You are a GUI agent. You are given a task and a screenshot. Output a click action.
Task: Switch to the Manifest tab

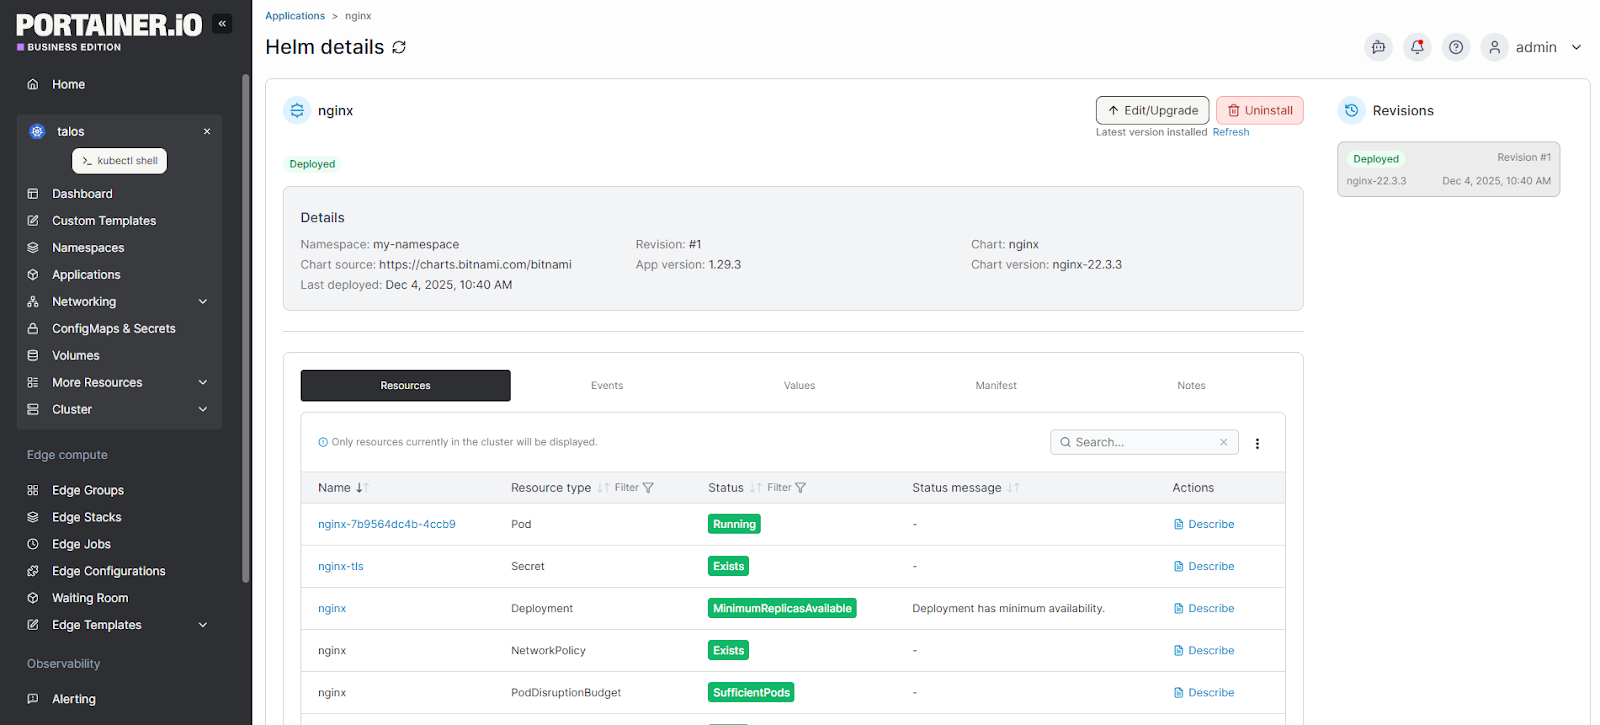(x=996, y=386)
